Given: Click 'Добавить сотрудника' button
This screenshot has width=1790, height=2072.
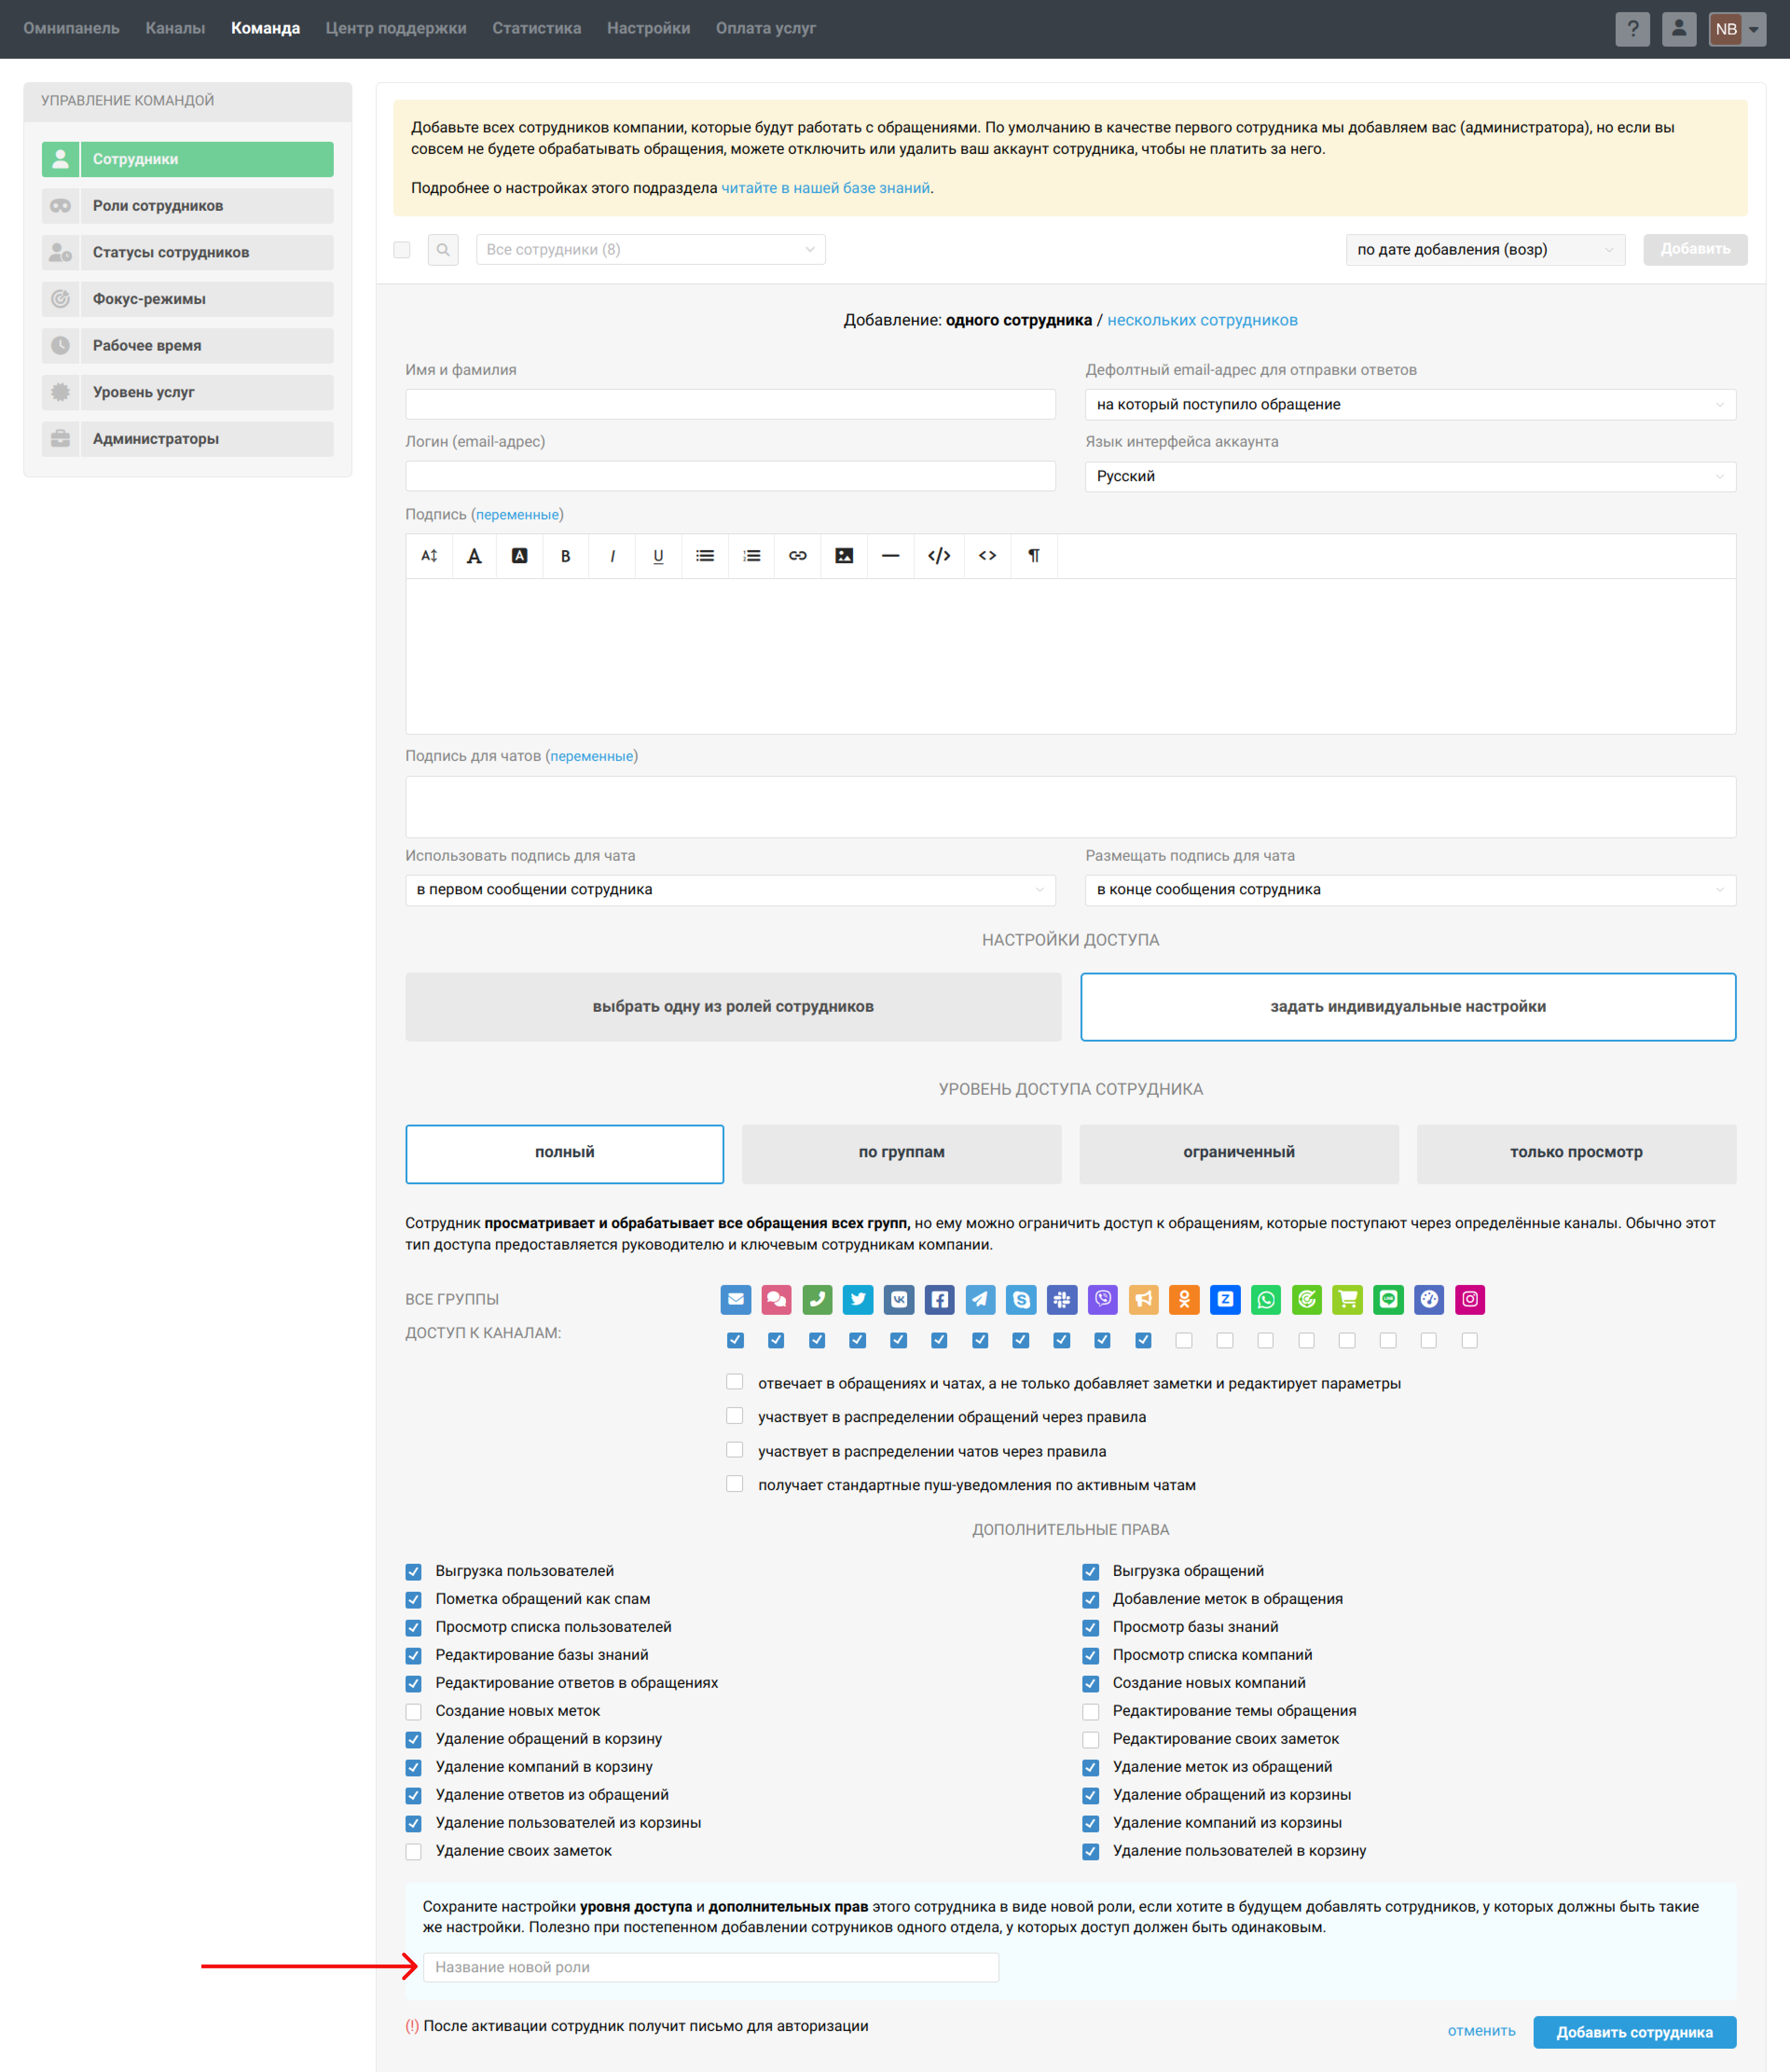Looking at the screenshot, I should pyautogui.click(x=1634, y=2032).
